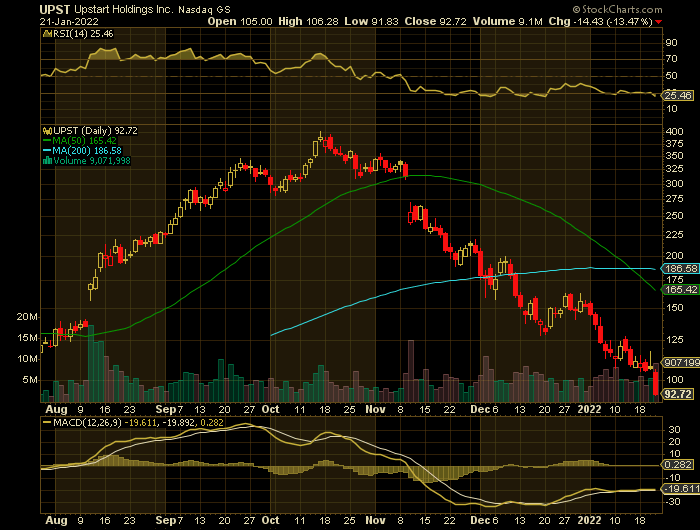The width and height of the screenshot is (700, 530).
Task: Click the 21-Jan-2022 date label
Action: click(69, 21)
